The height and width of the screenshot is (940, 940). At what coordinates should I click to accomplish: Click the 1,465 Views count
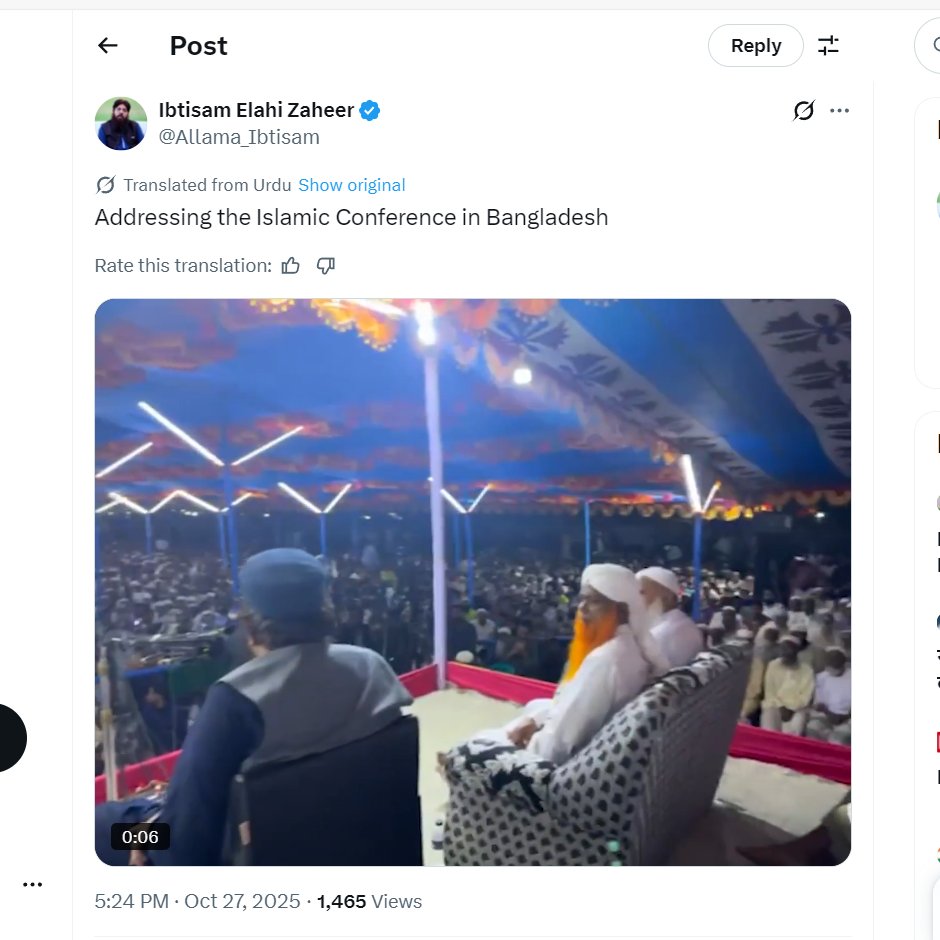tap(369, 901)
